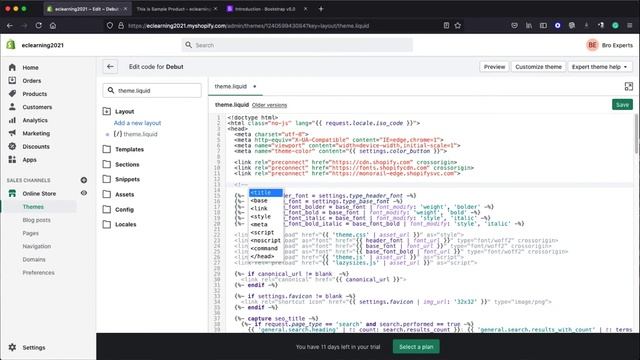The image size is (640, 360).
Task: Choose <noscript from autocomplete list
Action: (x=266, y=240)
